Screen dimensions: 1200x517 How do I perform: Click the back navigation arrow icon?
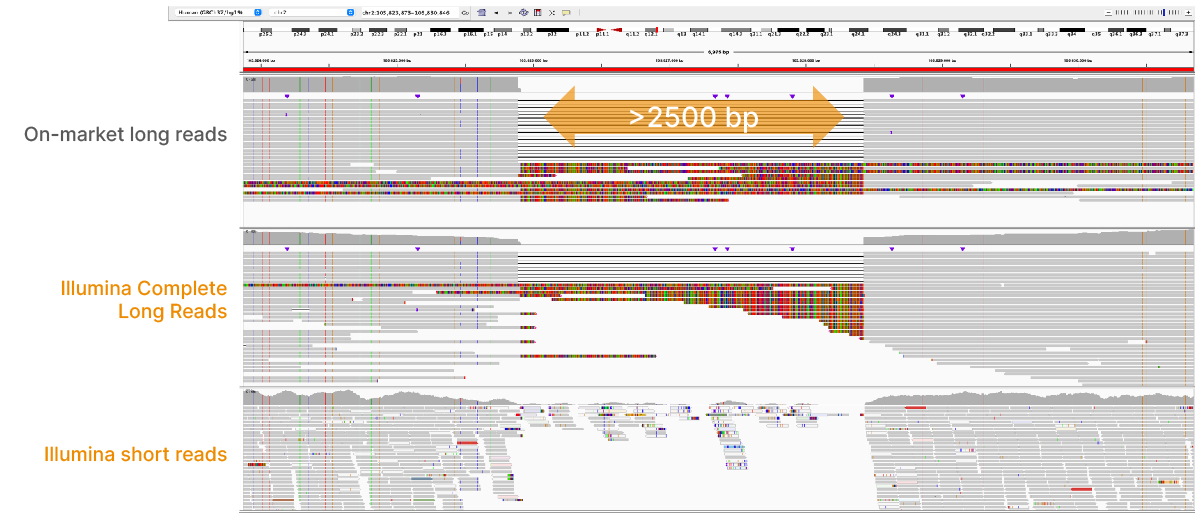[496, 13]
